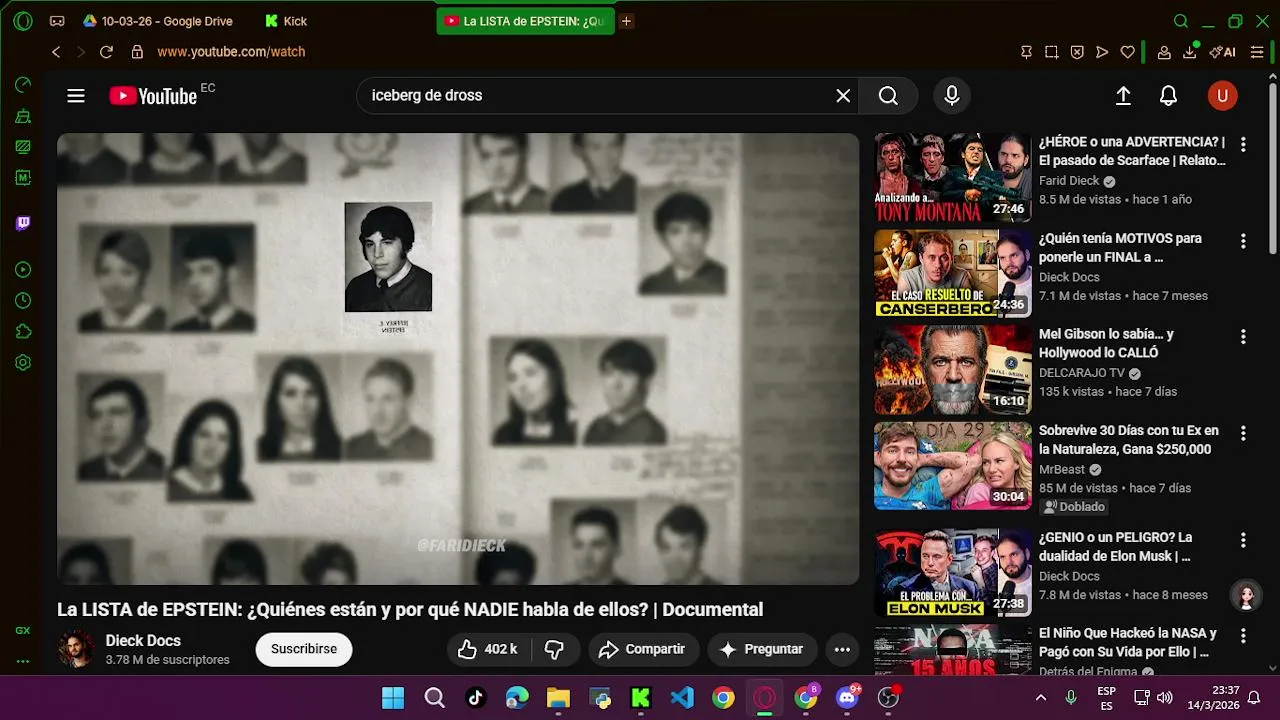The image size is (1280, 720).
Task: Open options for MrBeast video
Action: 1243,434
